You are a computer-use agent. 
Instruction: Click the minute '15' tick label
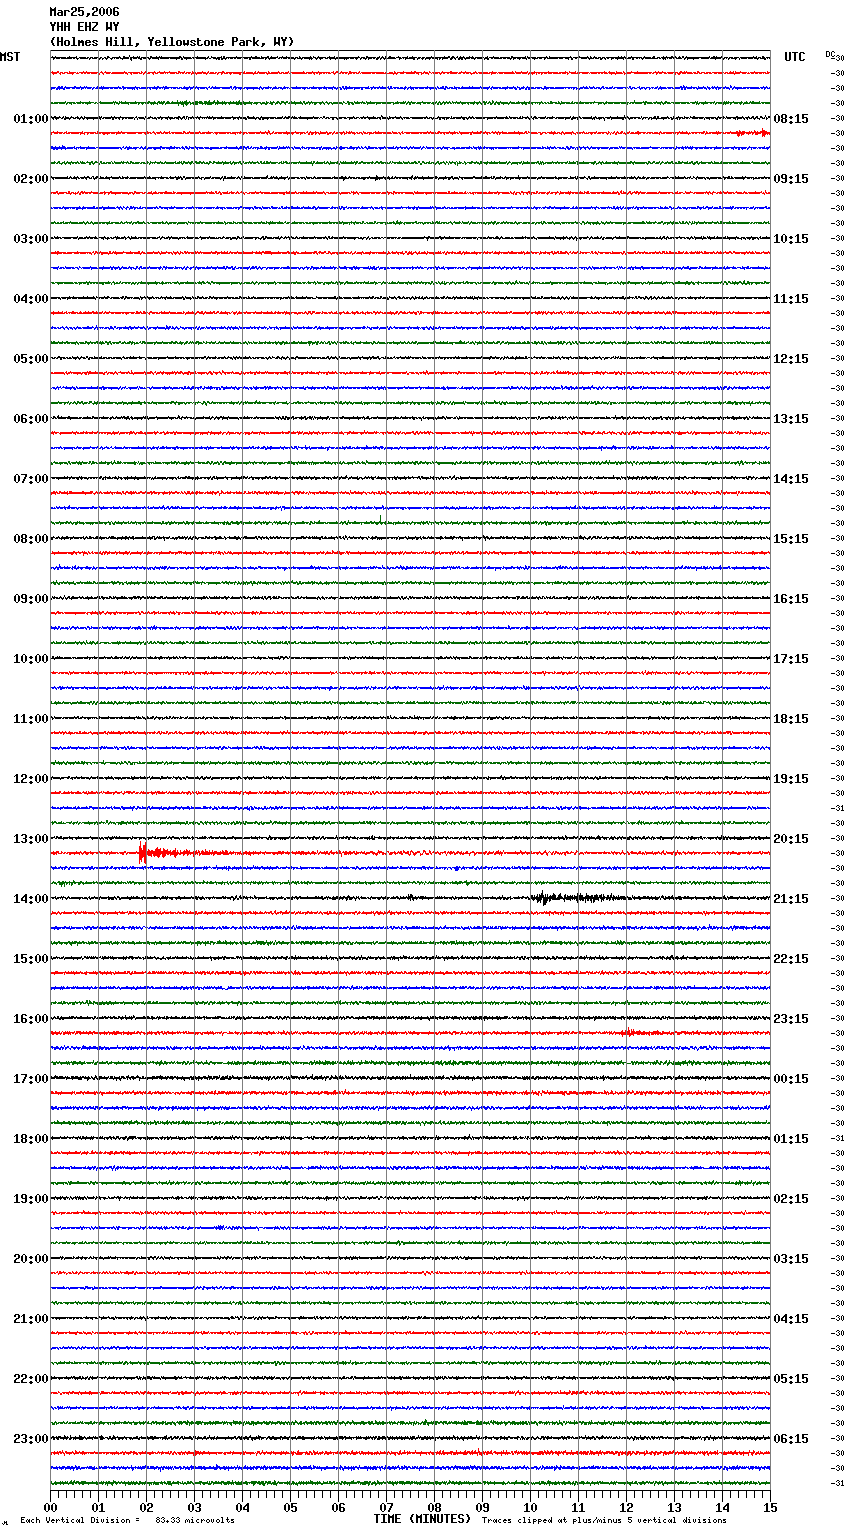point(770,1507)
